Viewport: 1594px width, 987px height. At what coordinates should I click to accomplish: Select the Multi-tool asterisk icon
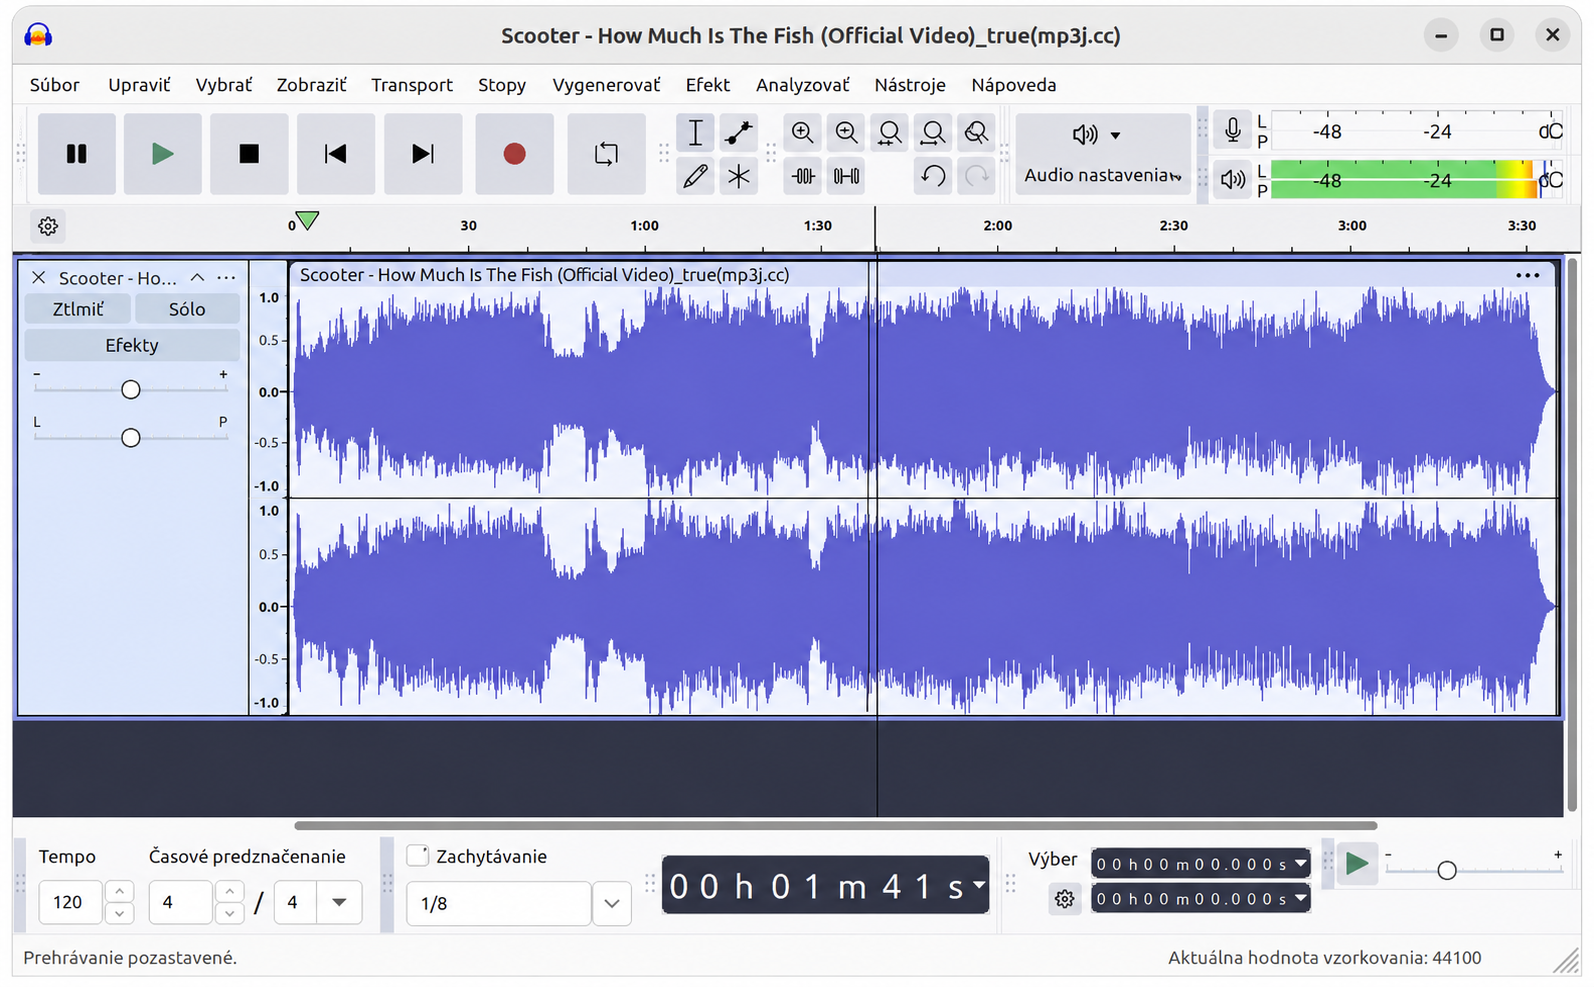(x=739, y=177)
